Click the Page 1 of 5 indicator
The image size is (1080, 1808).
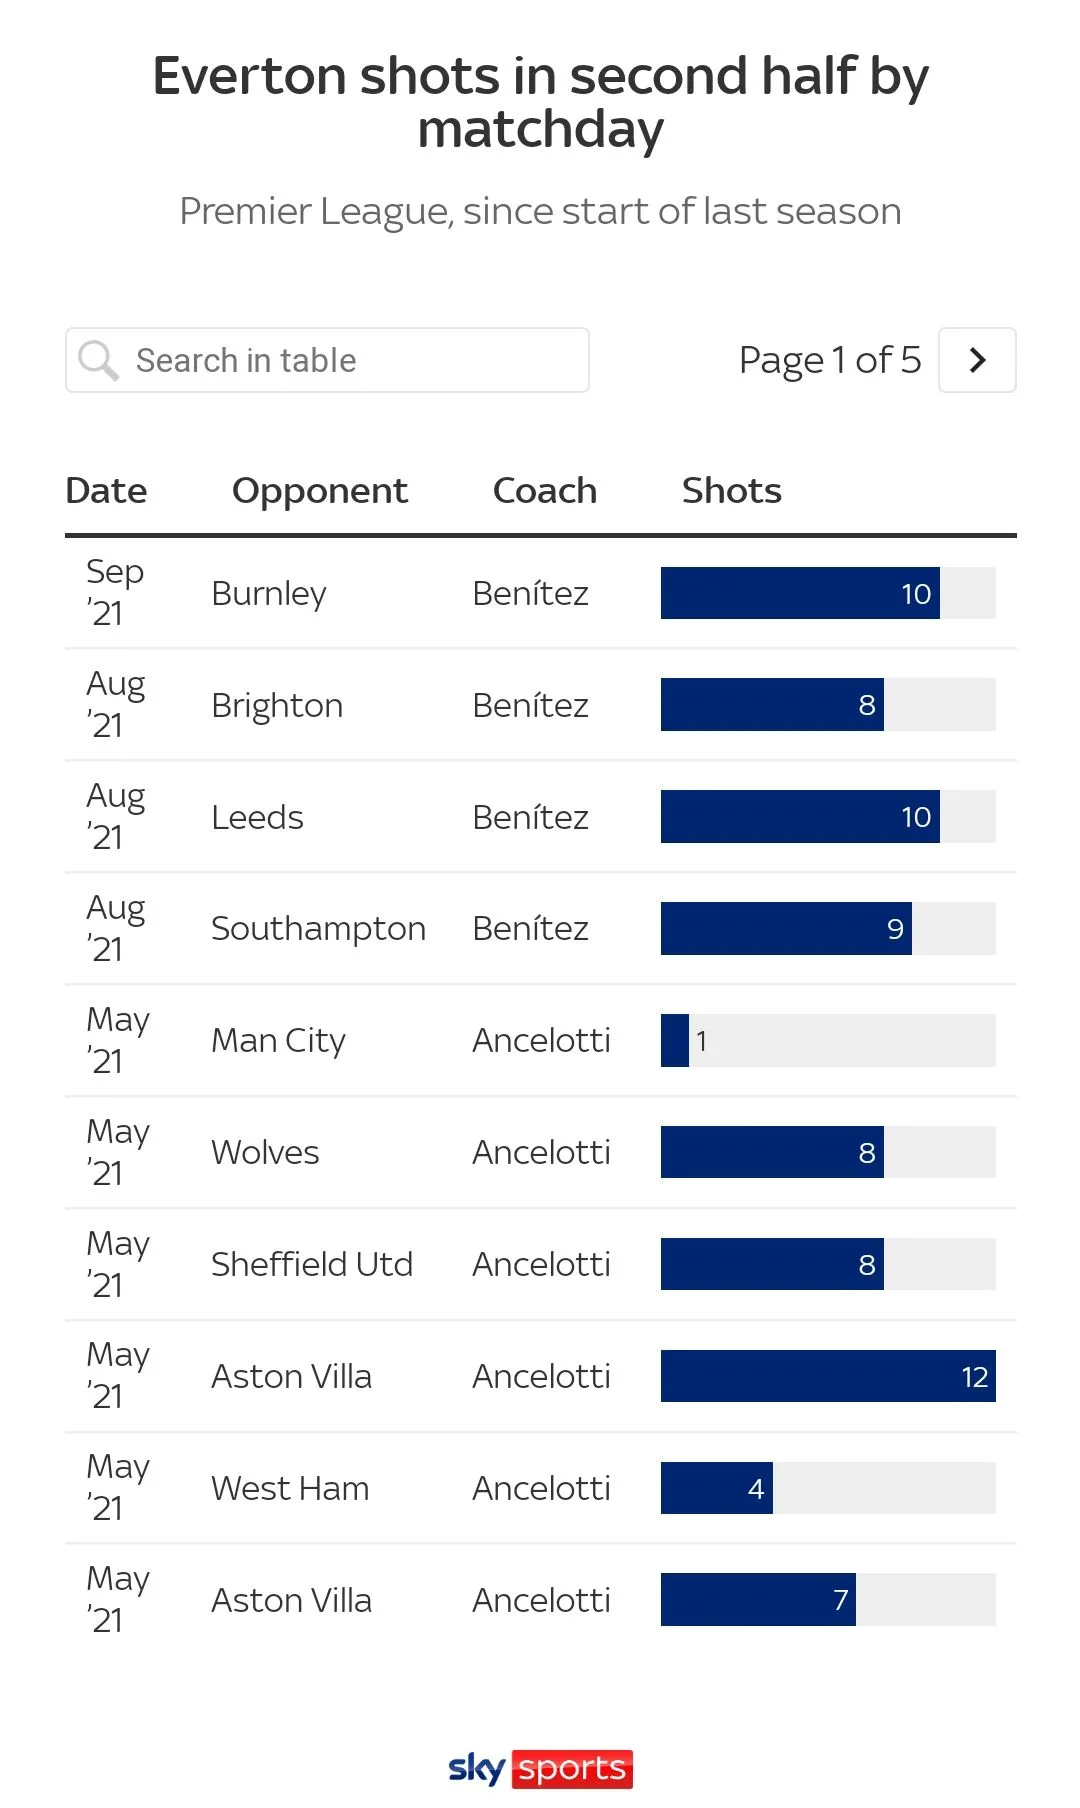[x=829, y=360]
